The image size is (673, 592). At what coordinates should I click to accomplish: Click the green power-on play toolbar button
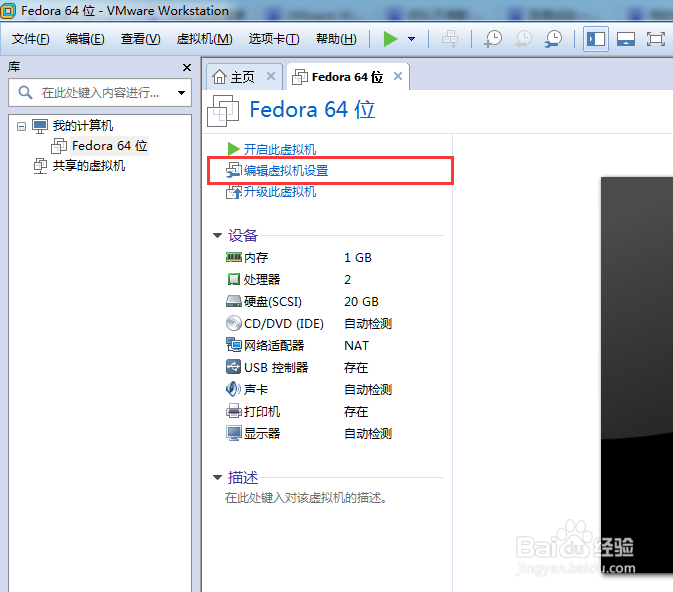click(x=390, y=39)
